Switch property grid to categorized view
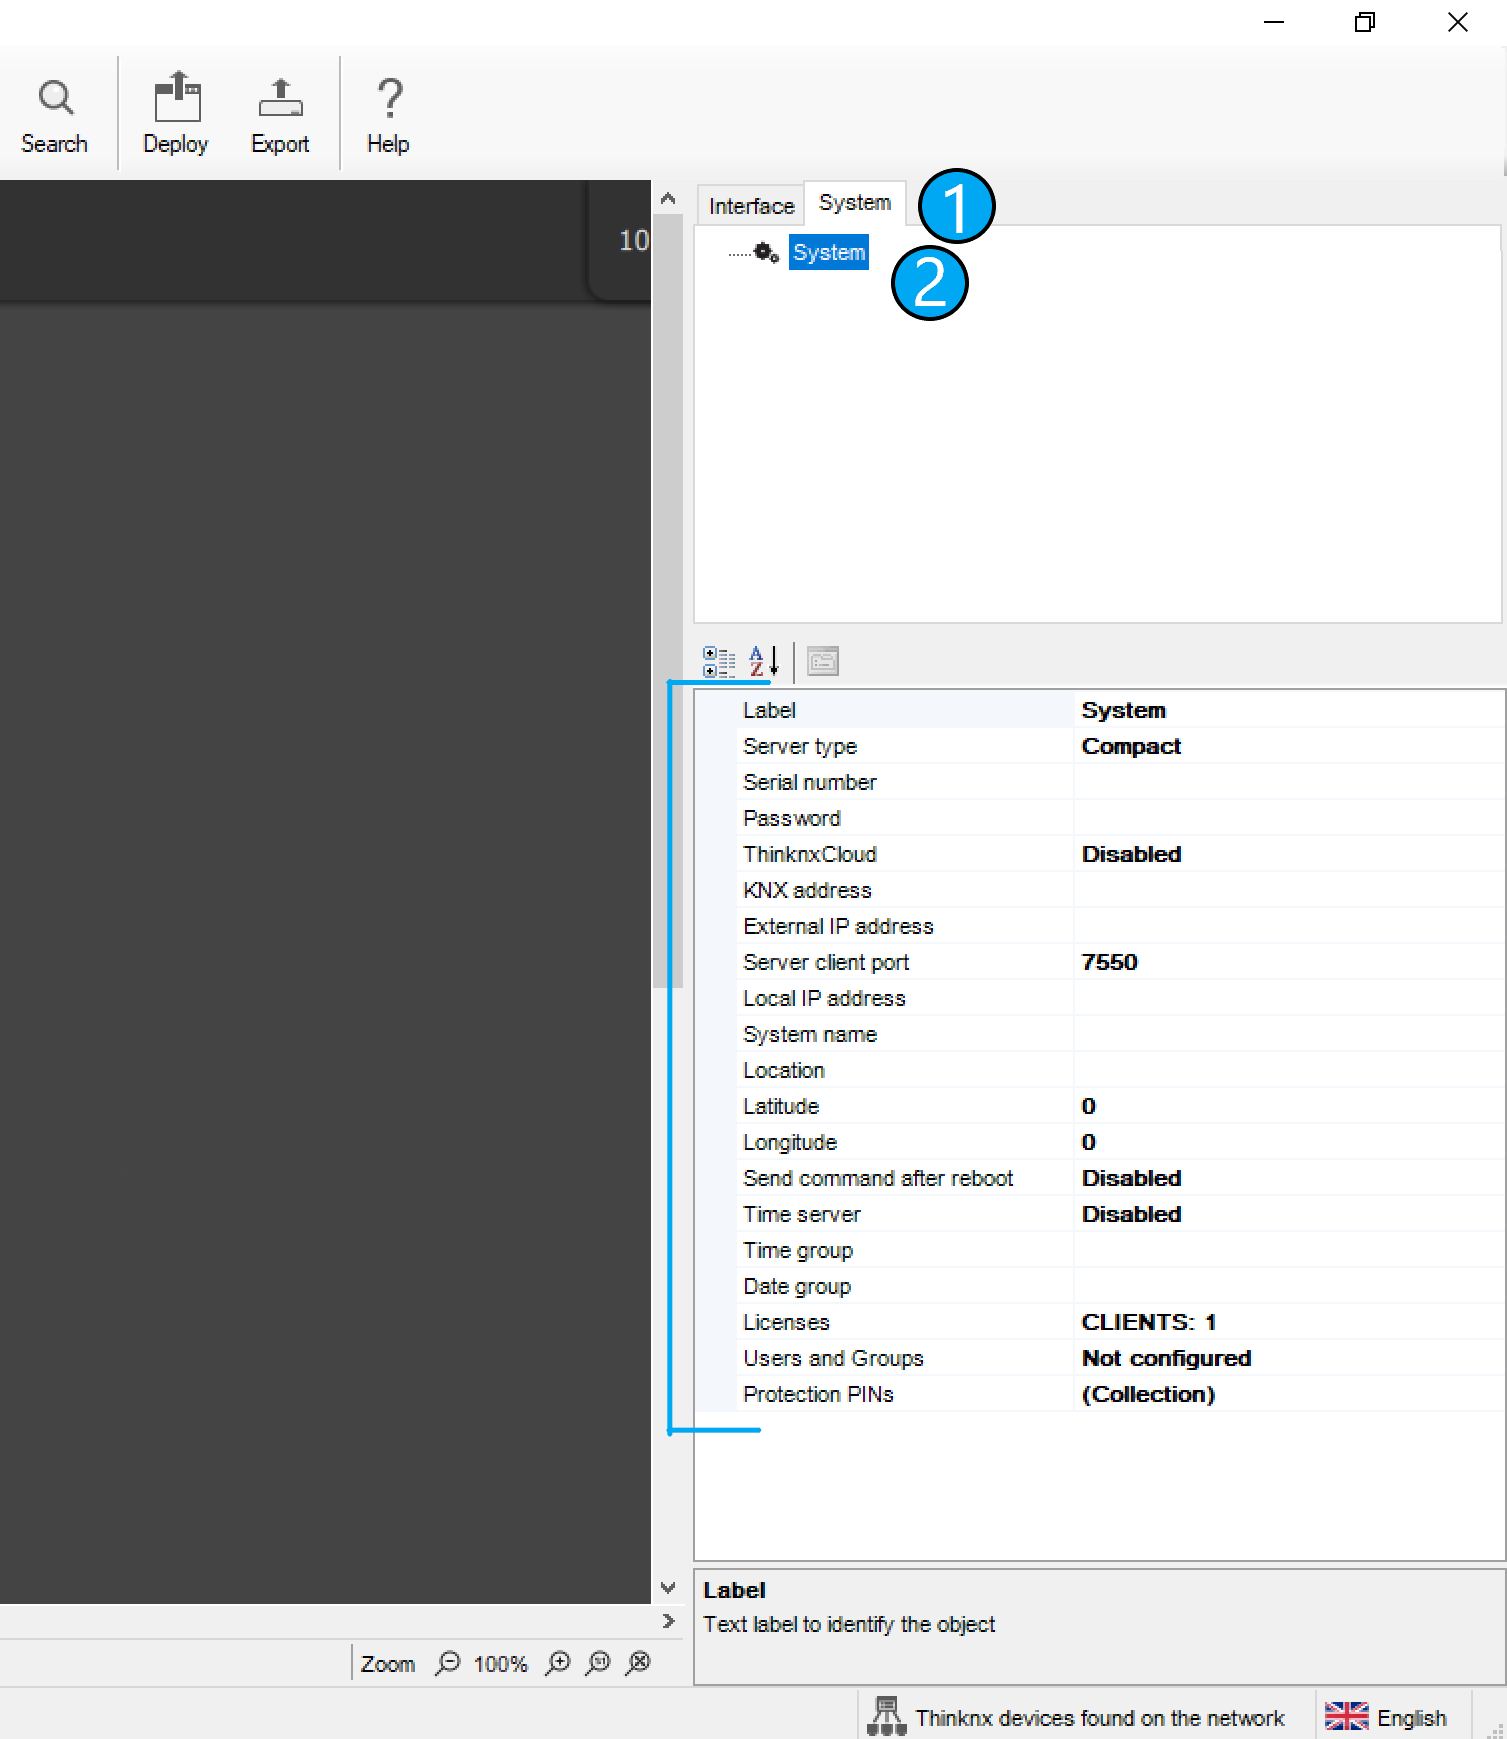The width and height of the screenshot is (1507, 1739). point(719,661)
